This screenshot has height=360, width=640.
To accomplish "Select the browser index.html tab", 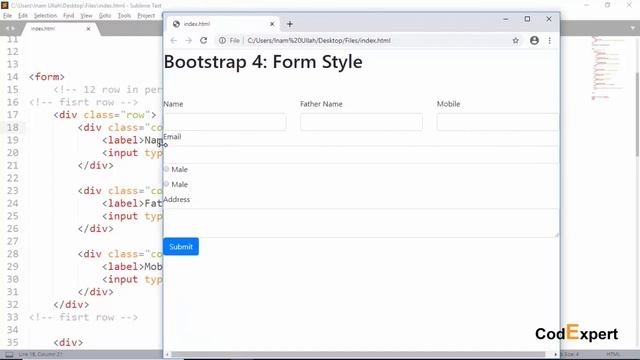I will click(x=223, y=24).
